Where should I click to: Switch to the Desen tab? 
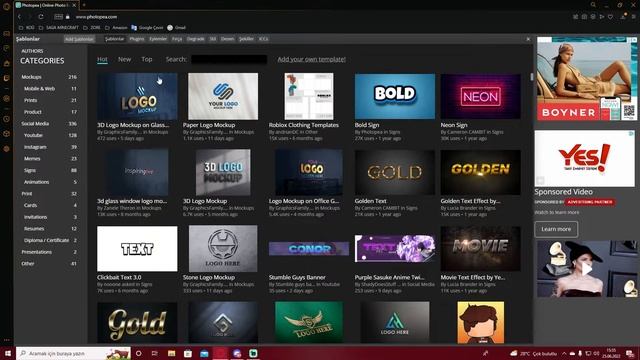pyautogui.click(x=227, y=39)
